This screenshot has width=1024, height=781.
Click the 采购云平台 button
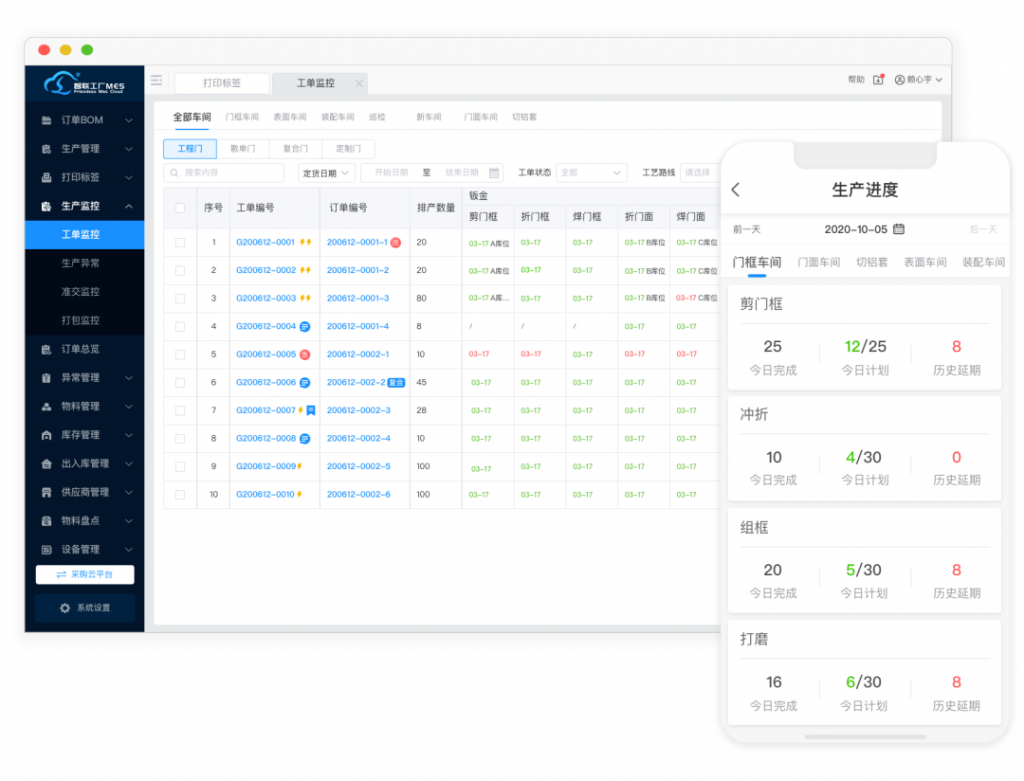point(85,575)
